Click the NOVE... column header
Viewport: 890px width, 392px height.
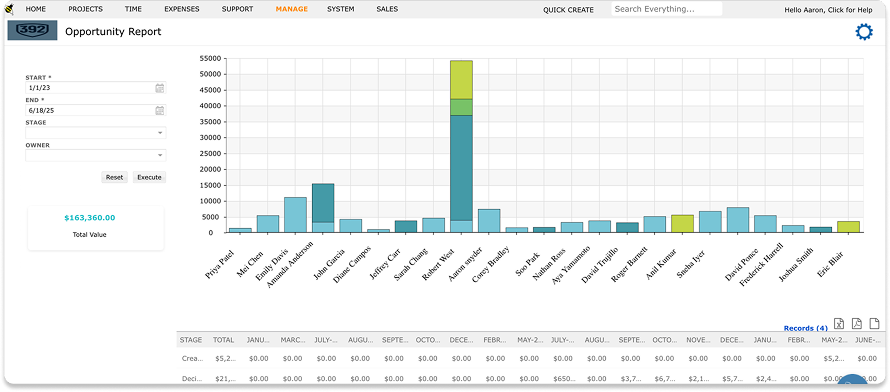point(698,340)
